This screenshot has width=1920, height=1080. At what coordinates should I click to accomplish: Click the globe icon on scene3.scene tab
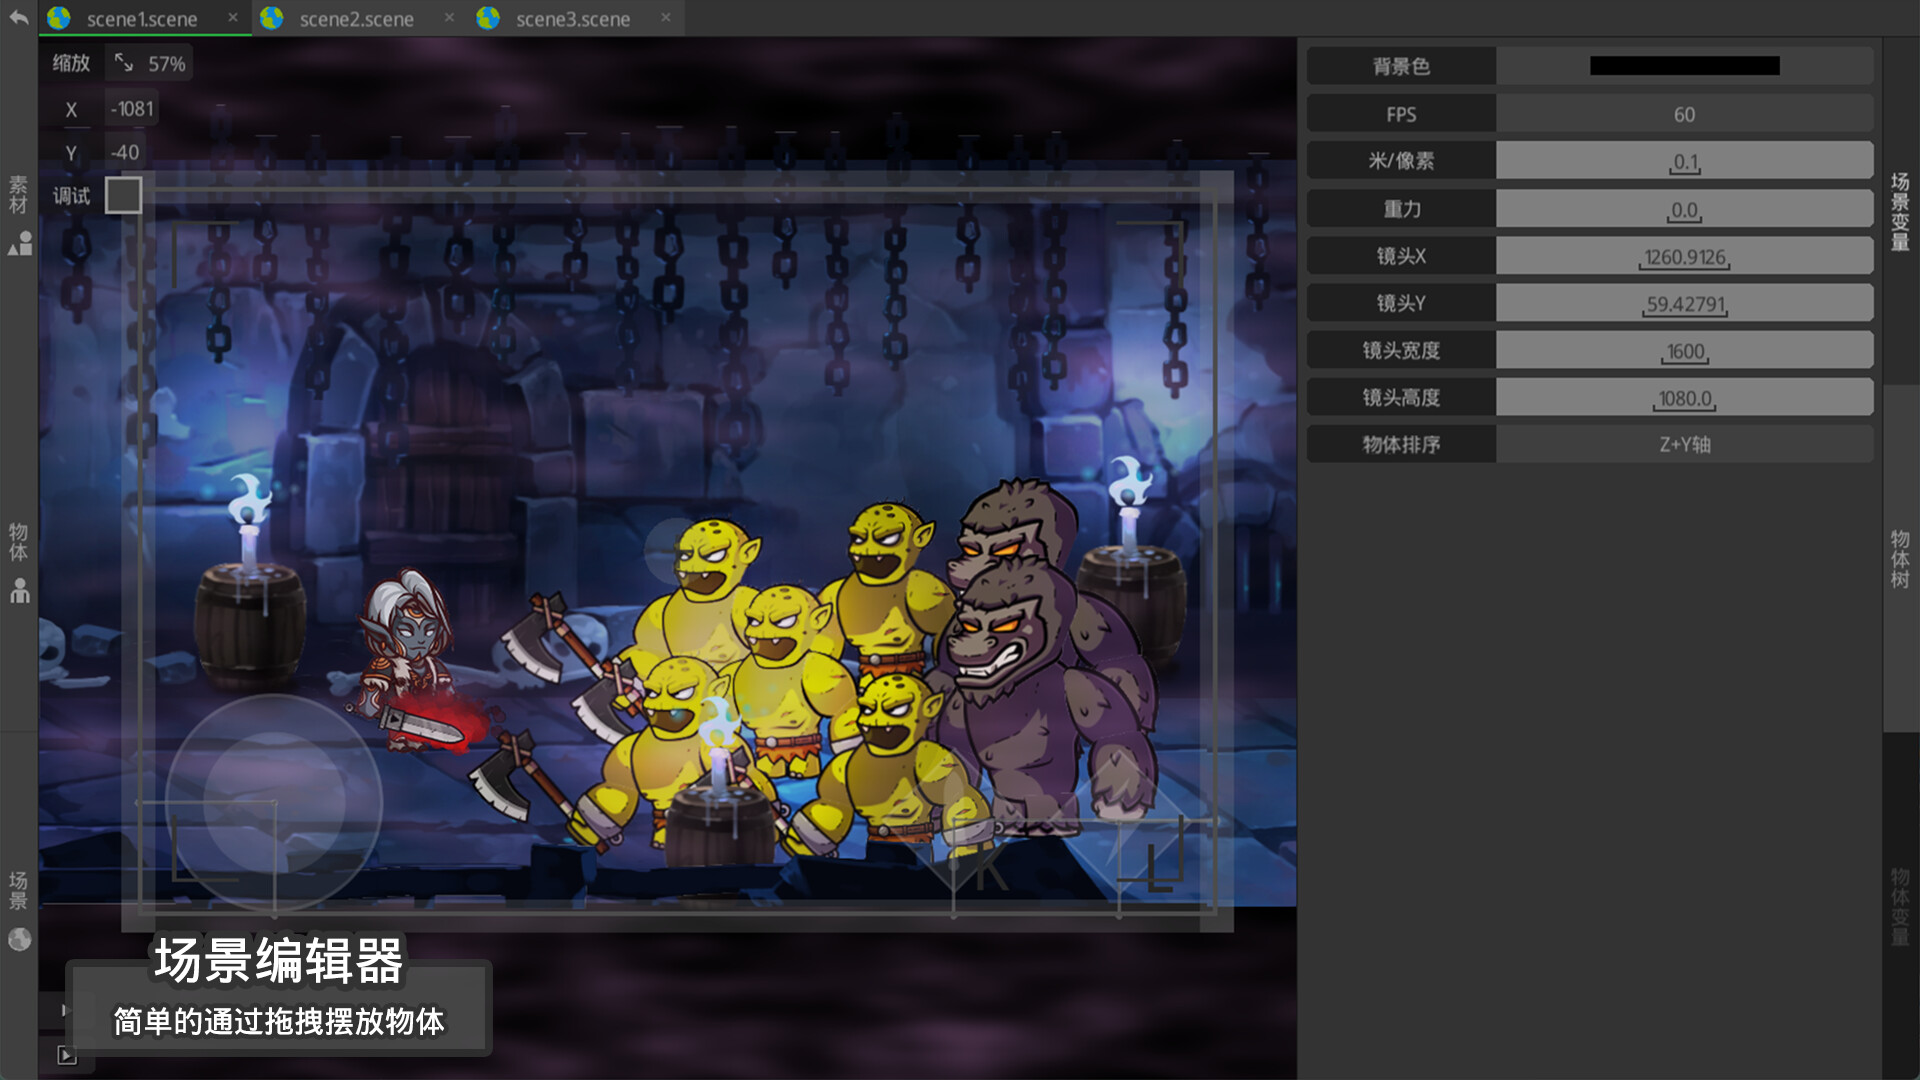[488, 18]
